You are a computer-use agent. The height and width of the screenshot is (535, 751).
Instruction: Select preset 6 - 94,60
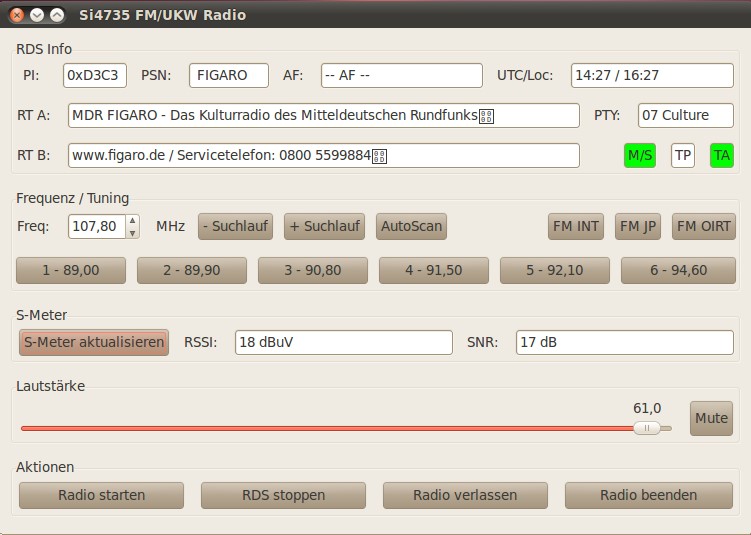676,270
